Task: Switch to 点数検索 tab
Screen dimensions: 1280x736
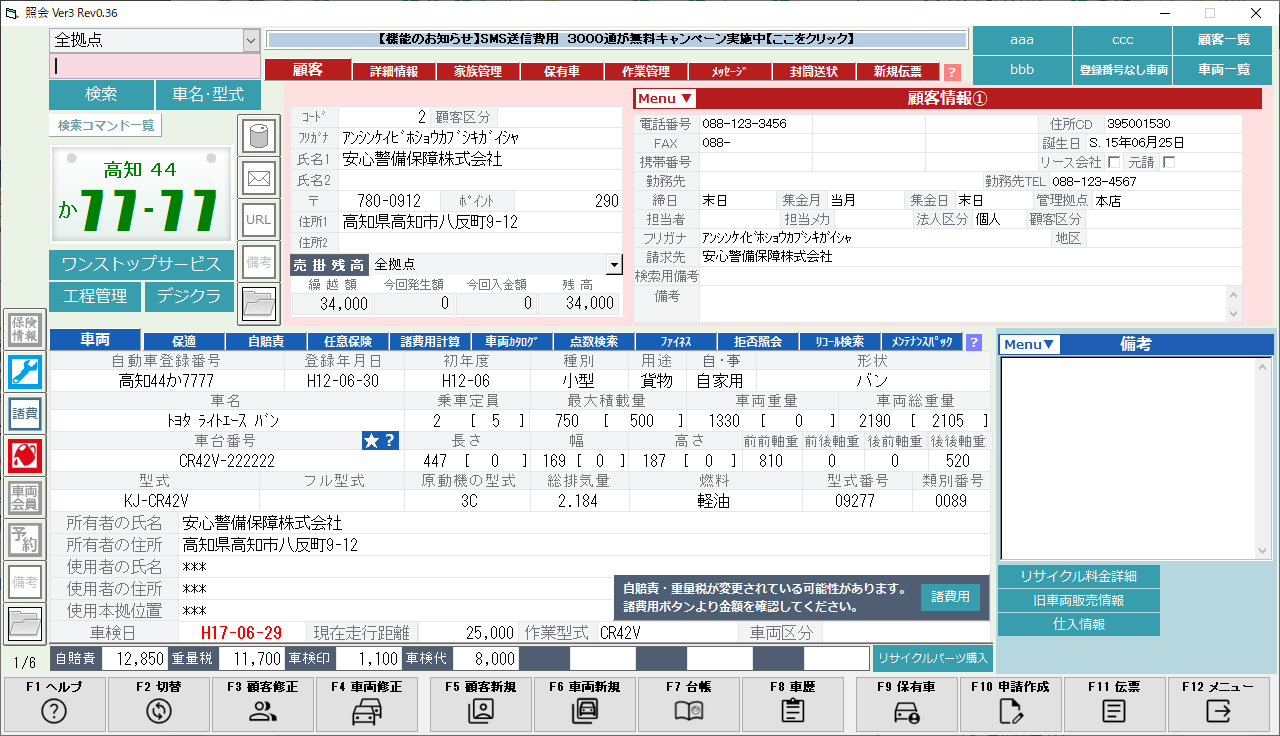Action: coord(594,342)
